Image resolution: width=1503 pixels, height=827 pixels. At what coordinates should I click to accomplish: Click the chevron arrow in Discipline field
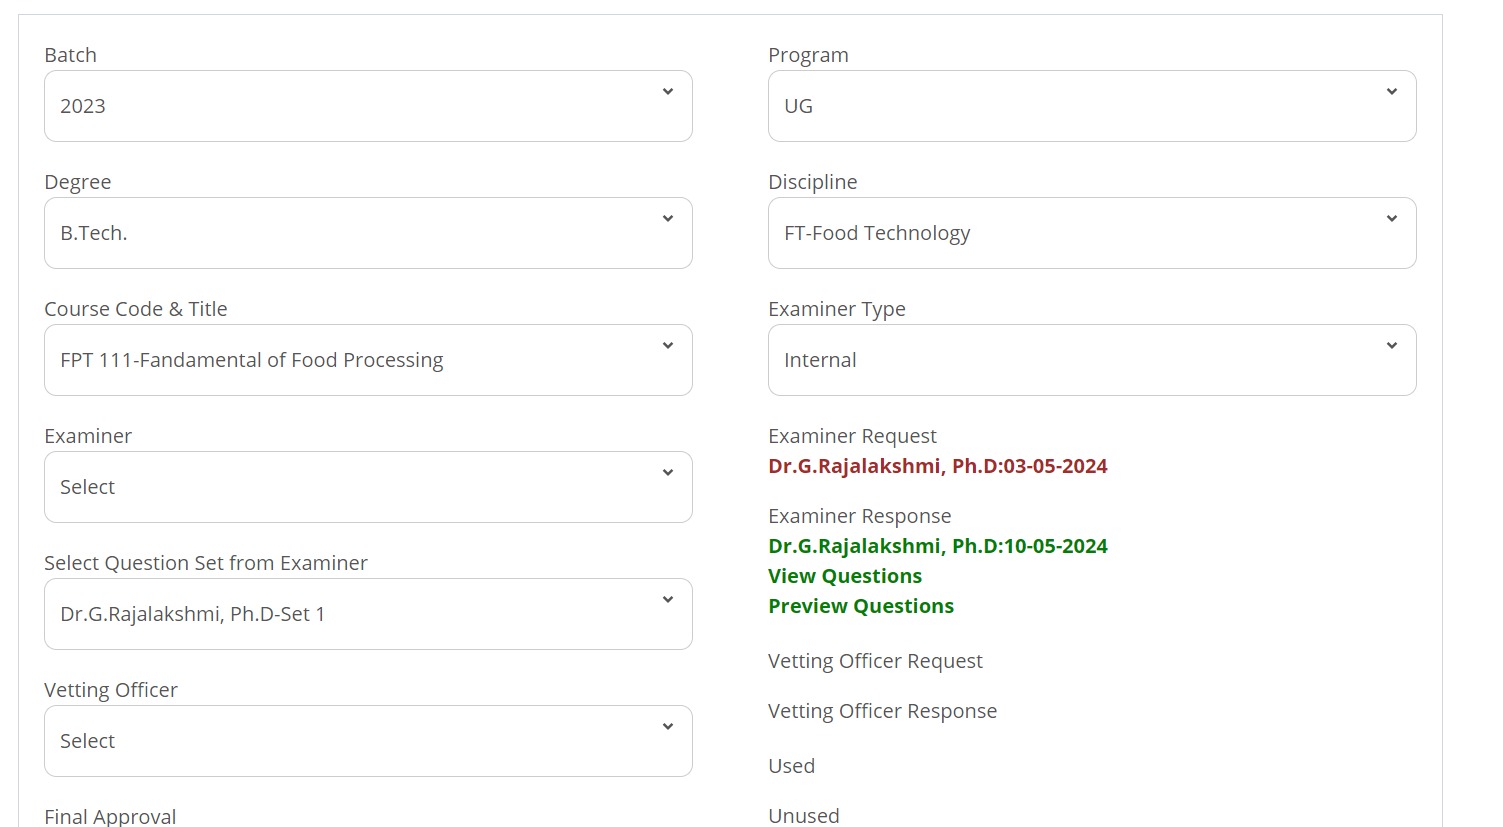[x=1391, y=219]
